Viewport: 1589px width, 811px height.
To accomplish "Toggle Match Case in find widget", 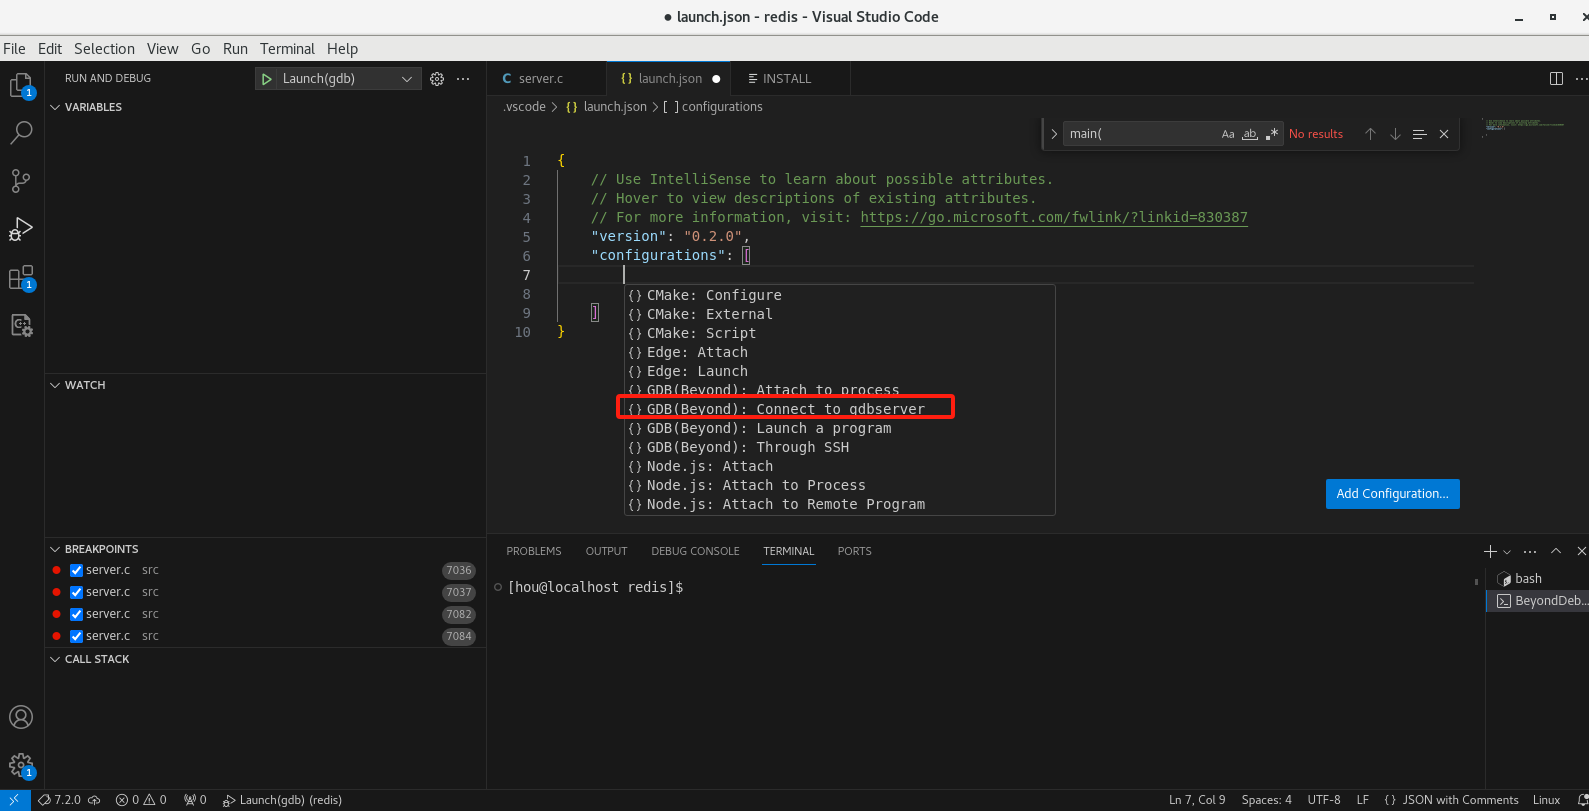I will 1228,134.
